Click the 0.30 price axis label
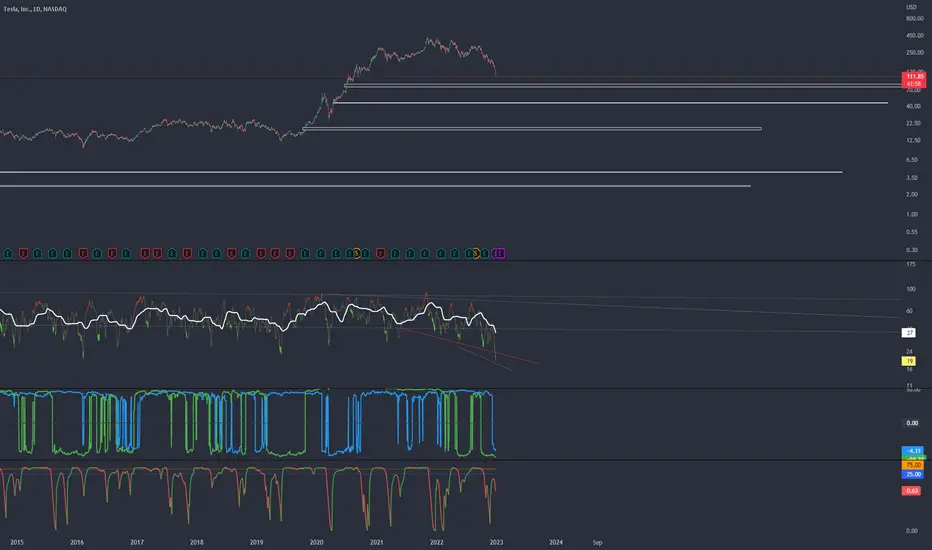The width and height of the screenshot is (932, 550). [x=911, y=250]
